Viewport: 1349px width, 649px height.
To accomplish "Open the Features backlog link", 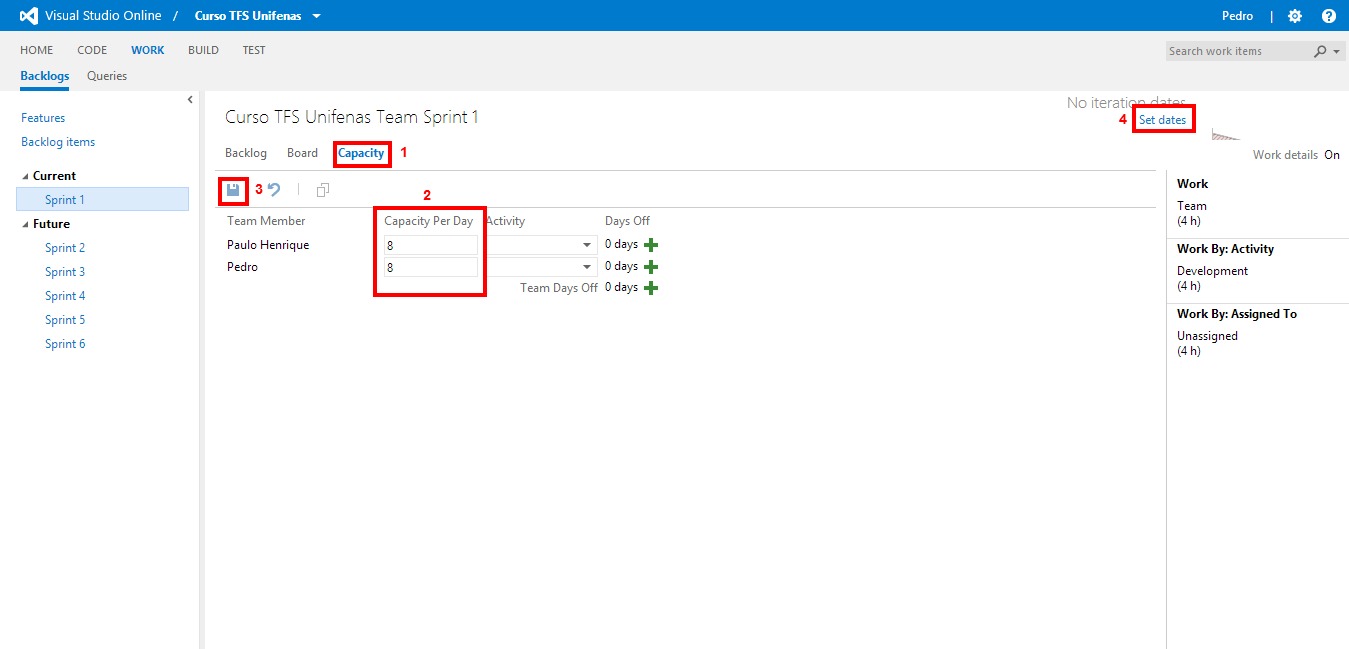I will [x=43, y=118].
